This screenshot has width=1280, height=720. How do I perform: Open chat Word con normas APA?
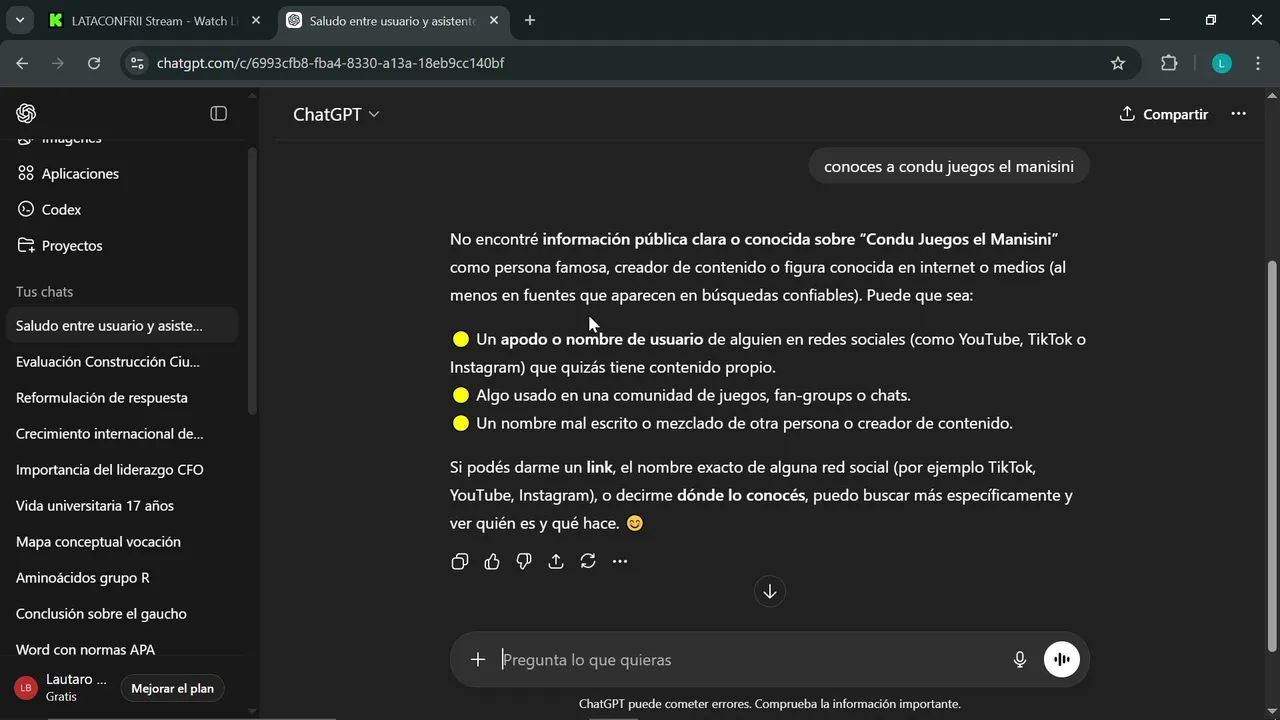point(122,649)
